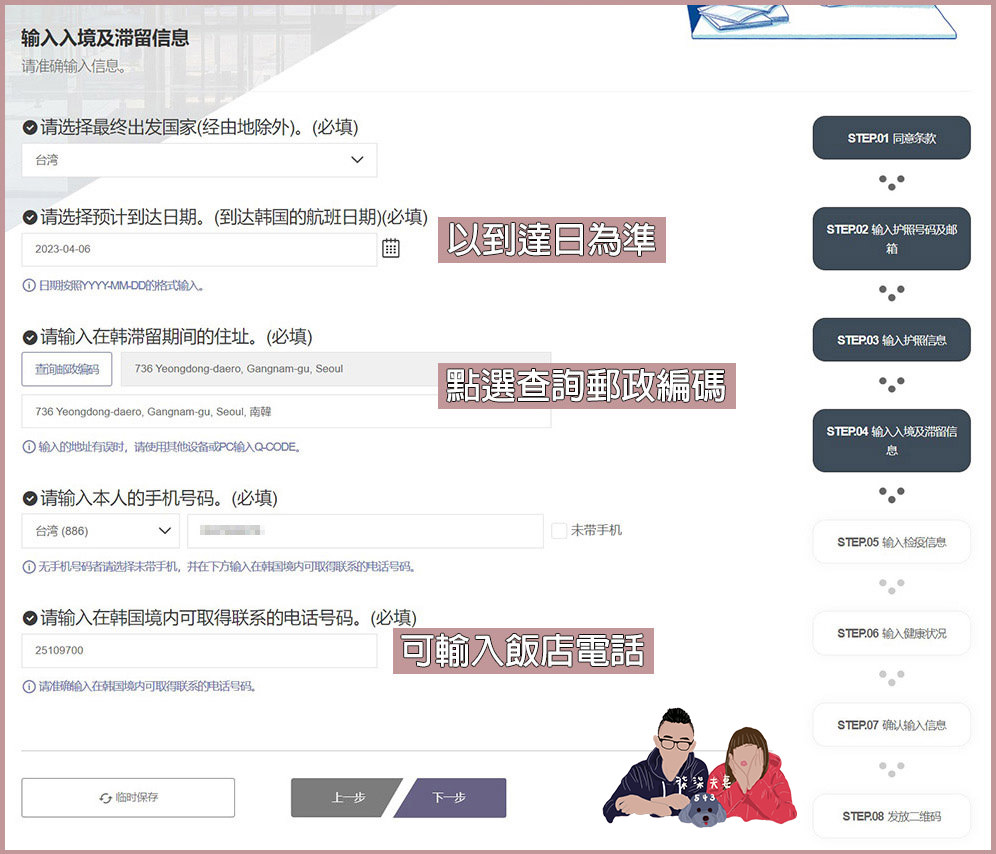
Task: Click the greyed address field ending in Seoul
Action: tap(336, 369)
